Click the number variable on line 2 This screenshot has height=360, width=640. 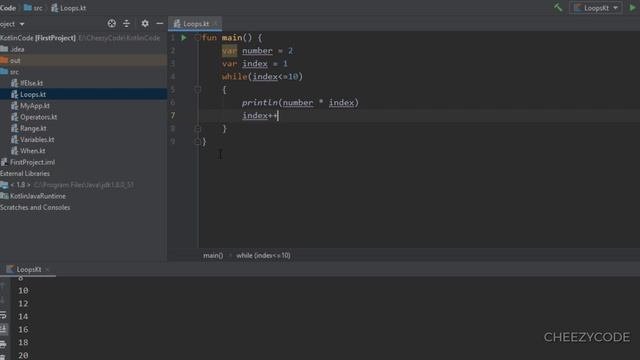point(257,51)
